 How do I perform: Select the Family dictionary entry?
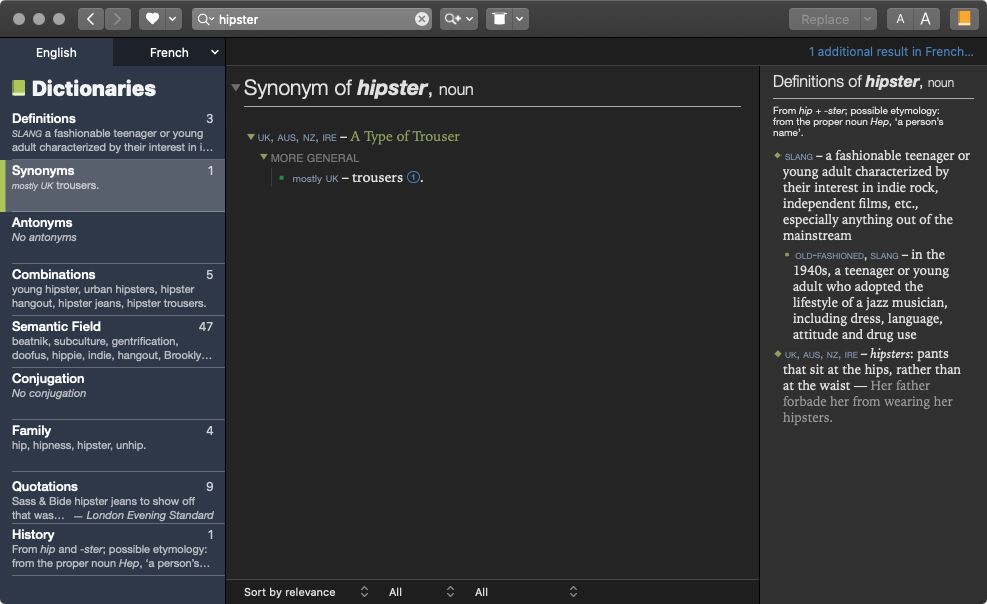[x=112, y=445]
